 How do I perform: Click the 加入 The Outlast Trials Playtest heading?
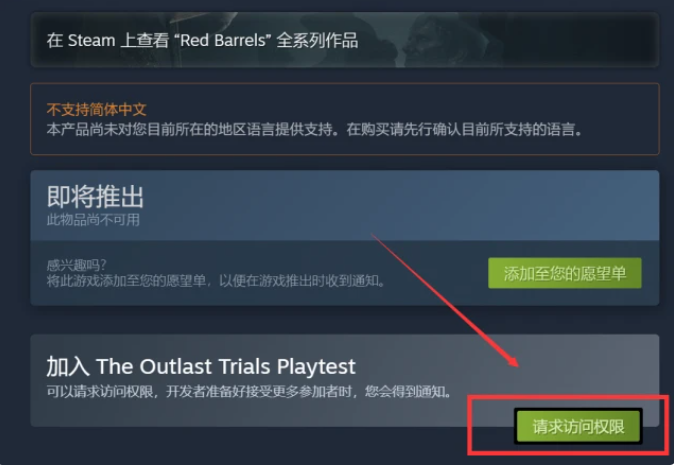201,367
